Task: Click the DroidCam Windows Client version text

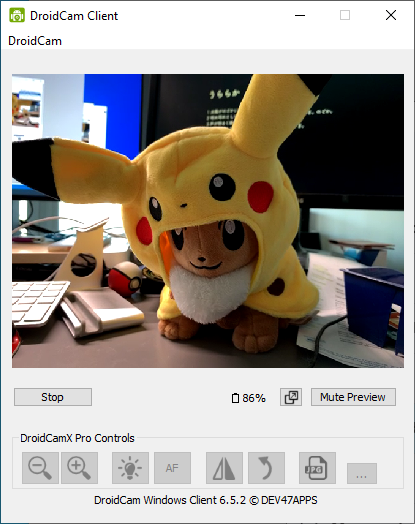Action: point(205,500)
